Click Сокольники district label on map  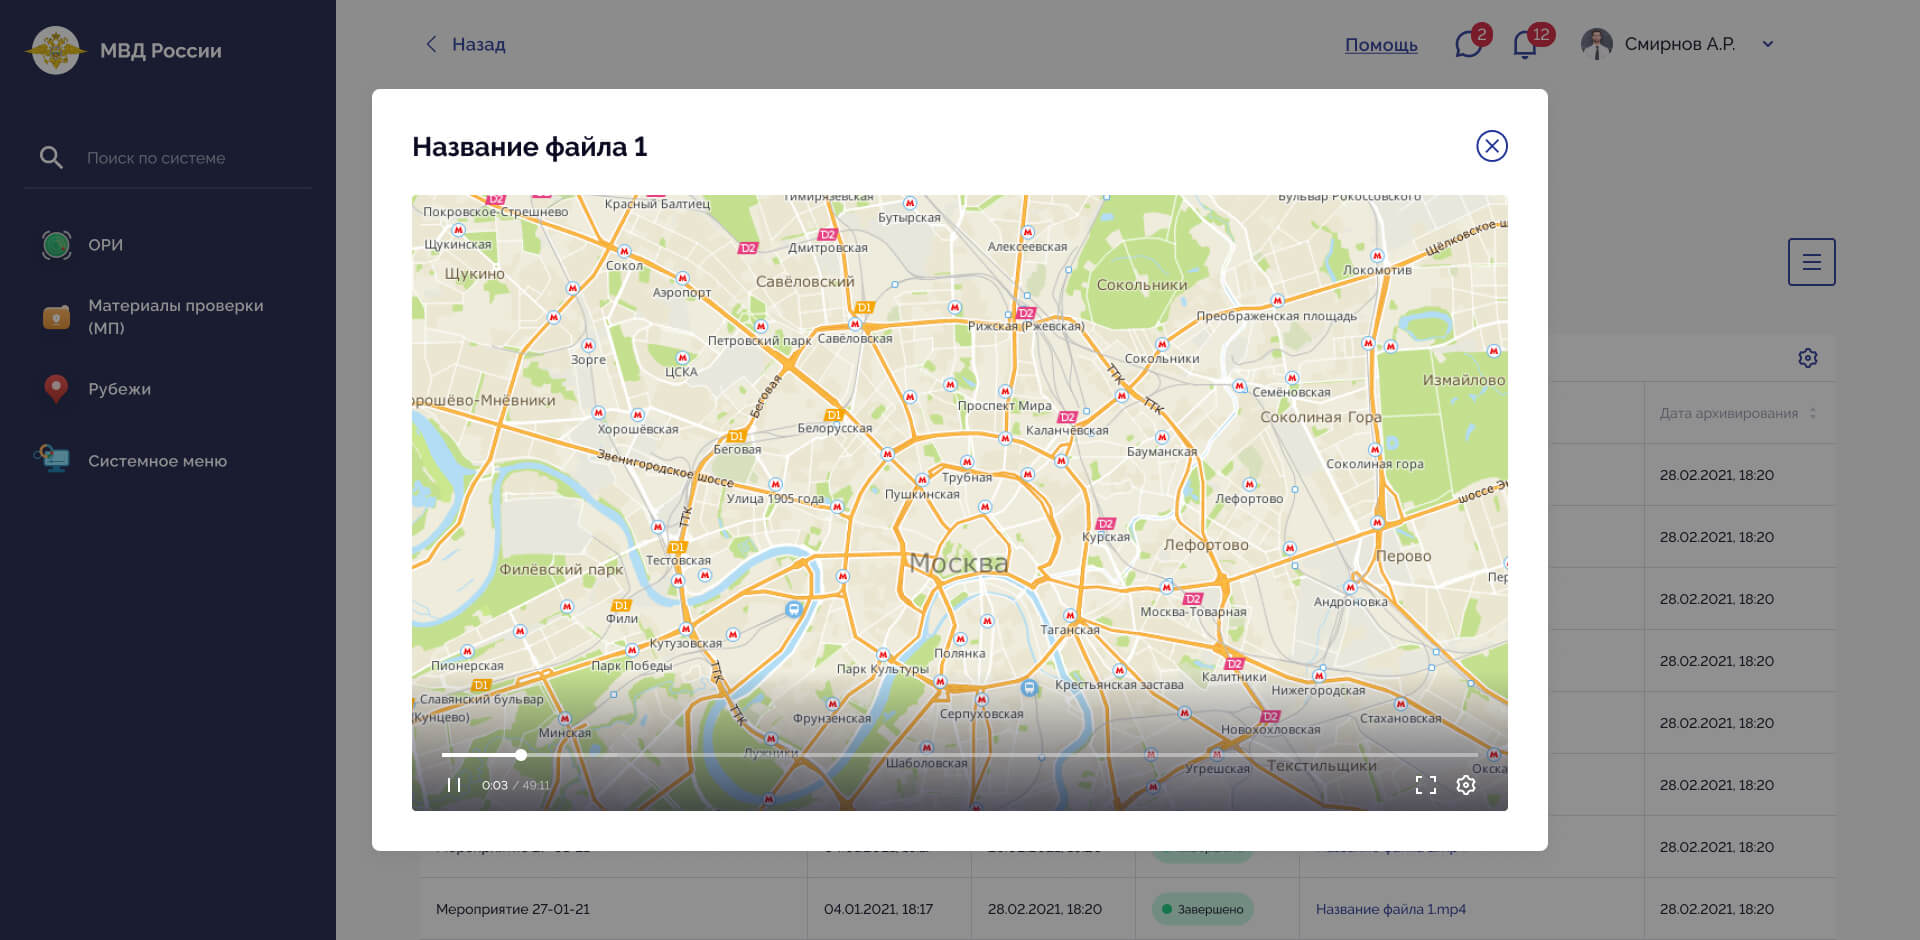[1142, 285]
